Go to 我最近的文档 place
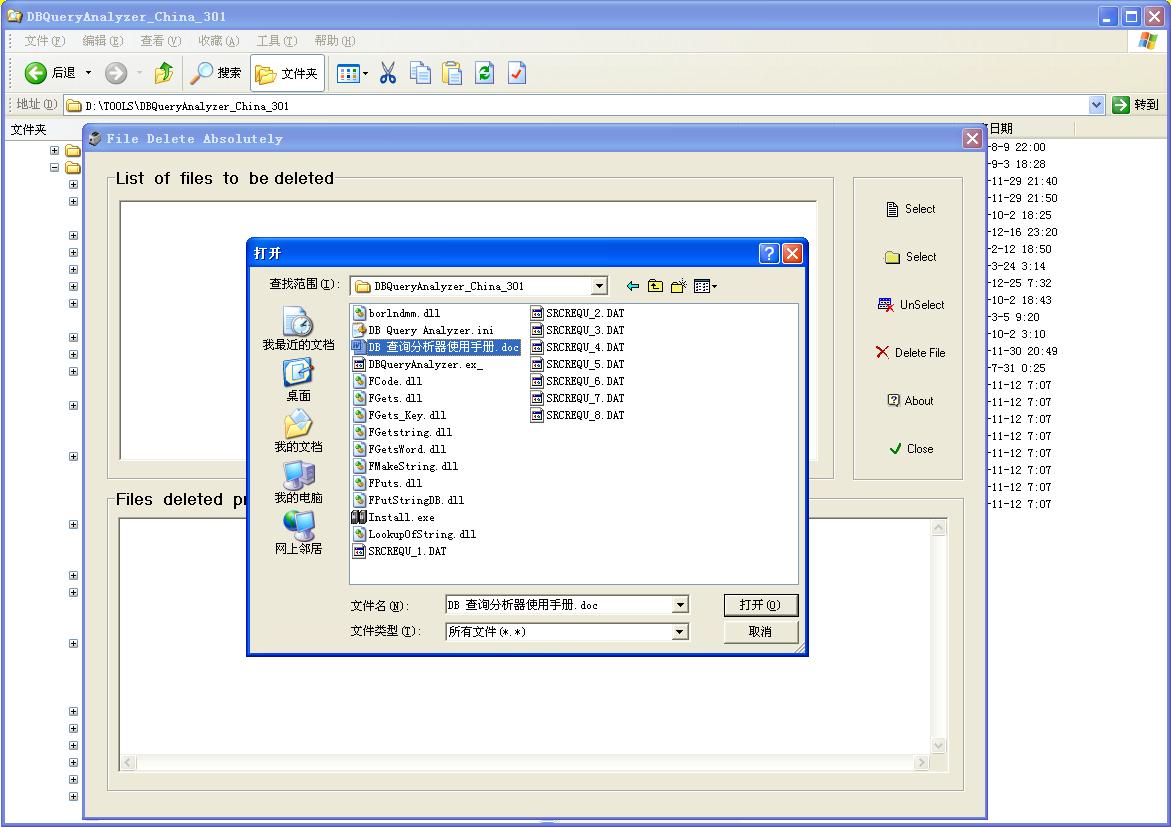 click(x=298, y=329)
